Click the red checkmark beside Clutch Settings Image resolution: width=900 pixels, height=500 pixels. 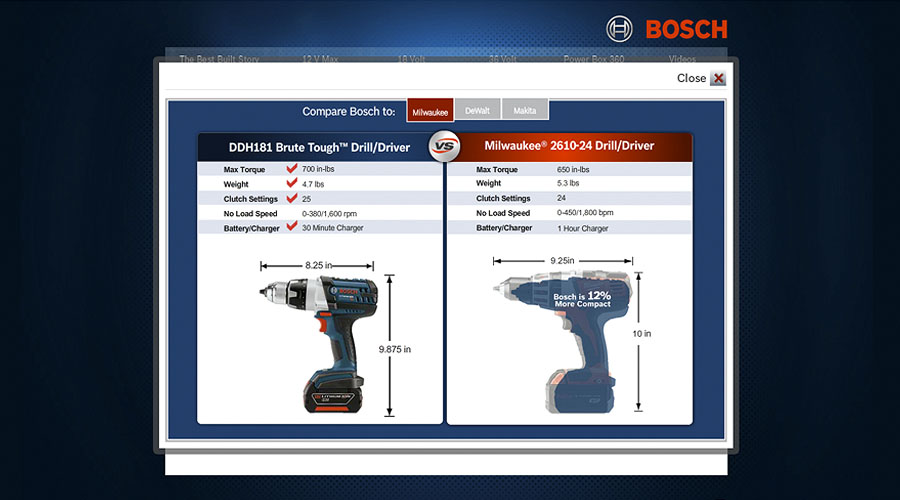(292, 197)
